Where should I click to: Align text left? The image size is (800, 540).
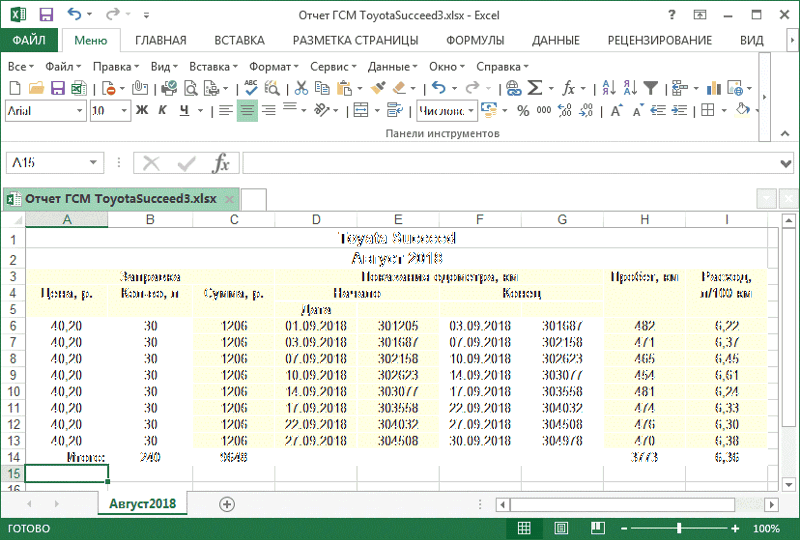click(226, 110)
